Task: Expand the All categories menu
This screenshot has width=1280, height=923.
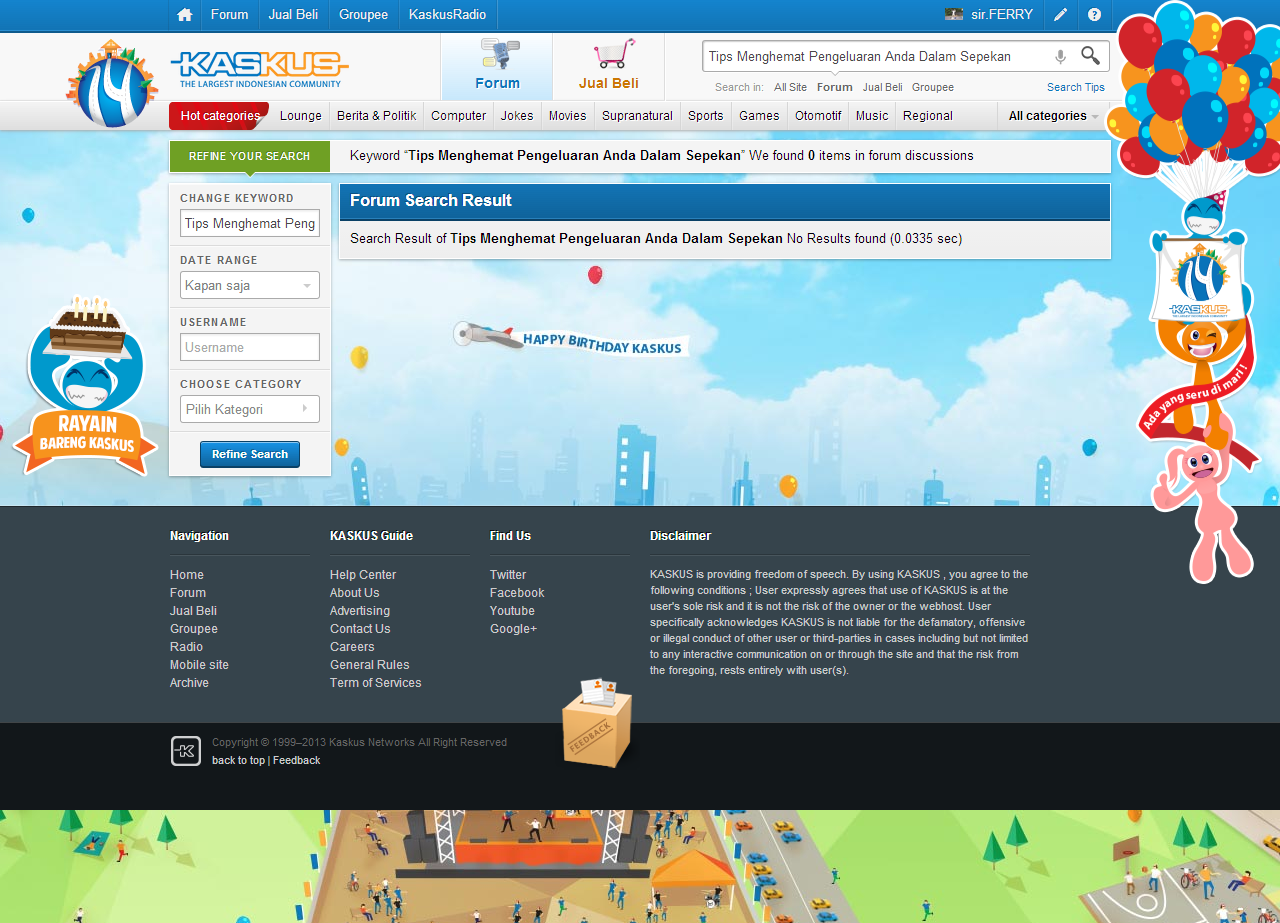Action: [1054, 116]
